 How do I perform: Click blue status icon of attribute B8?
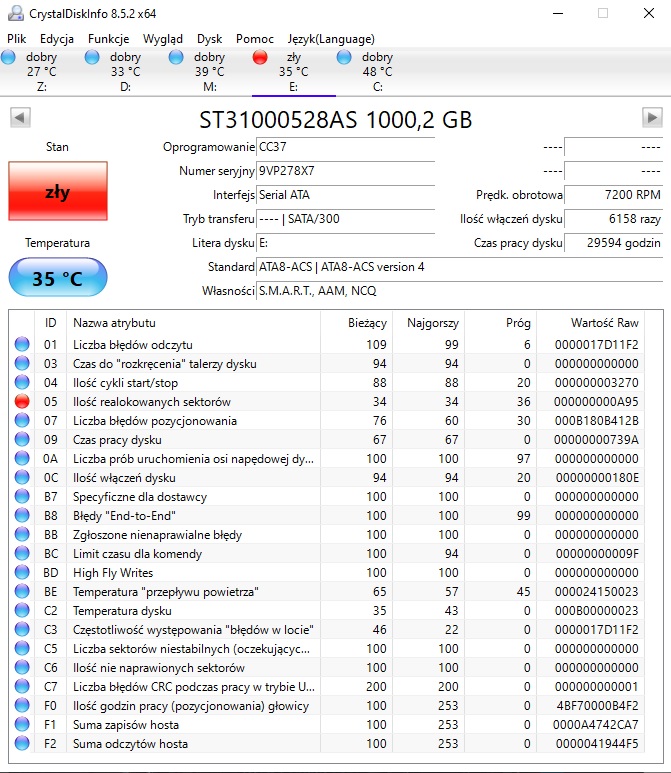[x=22, y=515]
